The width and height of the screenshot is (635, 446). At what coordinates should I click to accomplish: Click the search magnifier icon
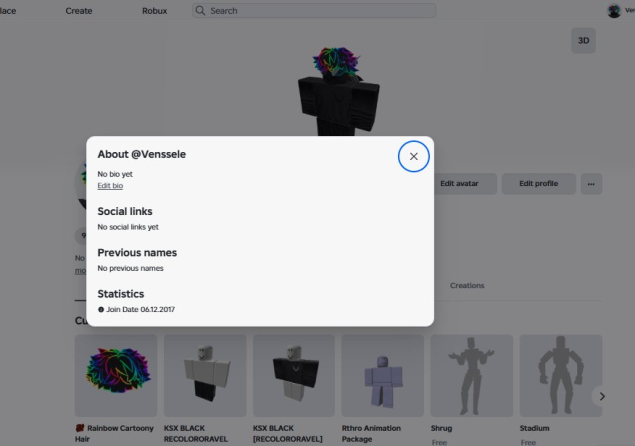pyautogui.click(x=200, y=11)
